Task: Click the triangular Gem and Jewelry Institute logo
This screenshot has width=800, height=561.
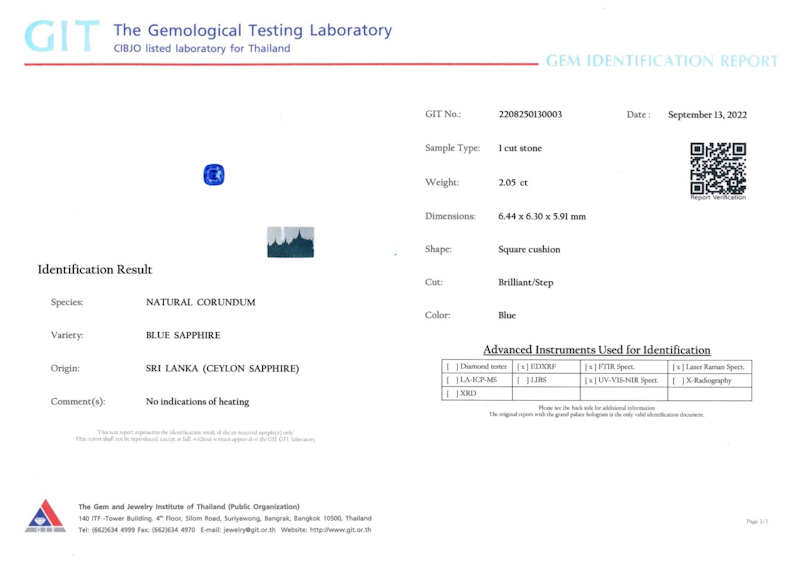Action: point(45,517)
